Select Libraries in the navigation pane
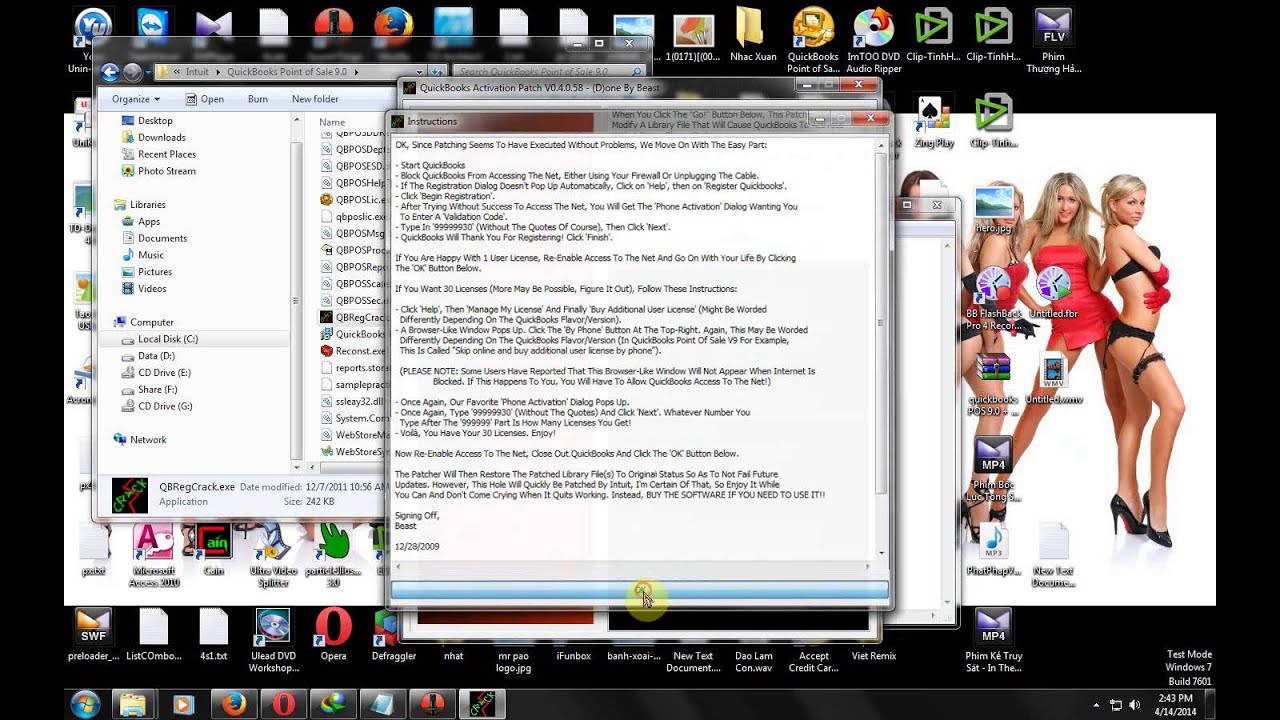The width and height of the screenshot is (1280, 720). coord(147,204)
